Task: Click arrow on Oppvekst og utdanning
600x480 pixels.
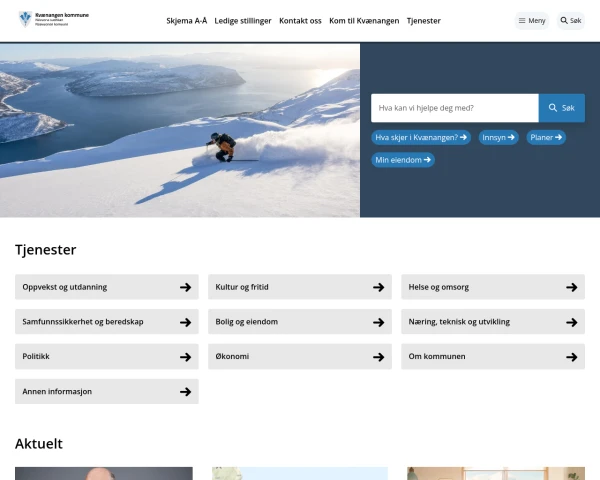Action: pyautogui.click(x=186, y=287)
